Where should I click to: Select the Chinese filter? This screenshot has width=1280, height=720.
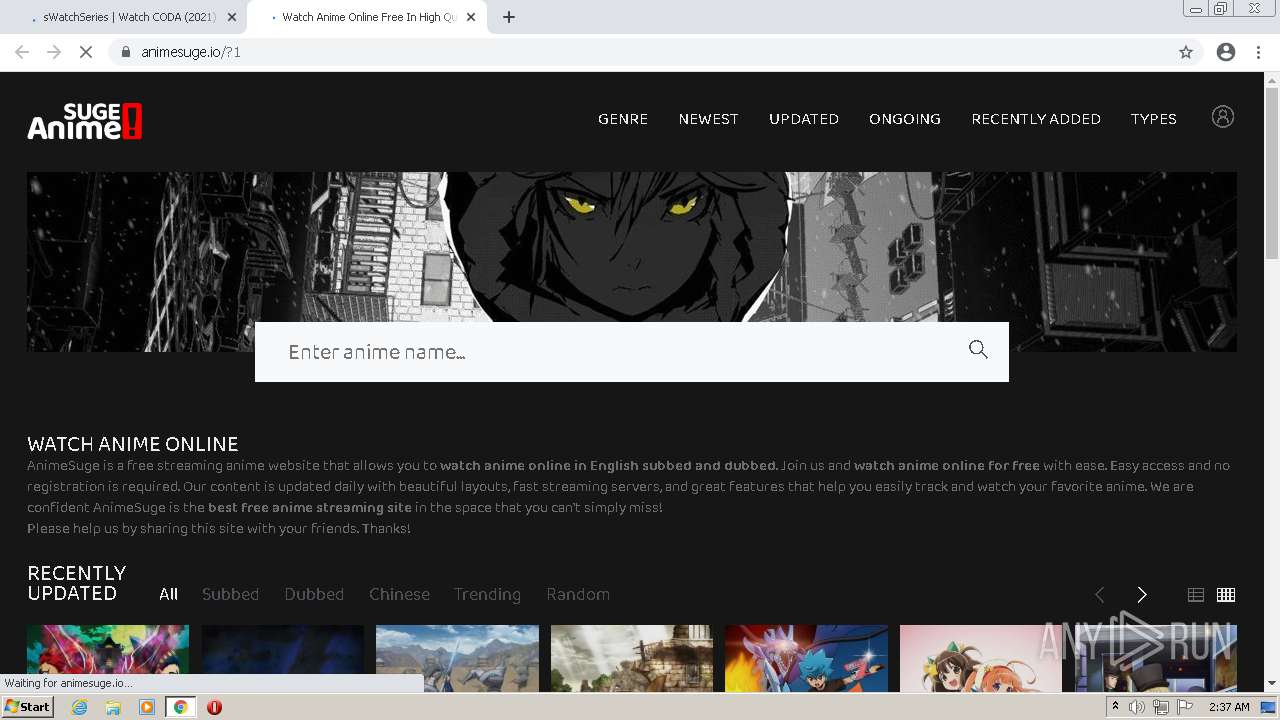[x=399, y=594]
